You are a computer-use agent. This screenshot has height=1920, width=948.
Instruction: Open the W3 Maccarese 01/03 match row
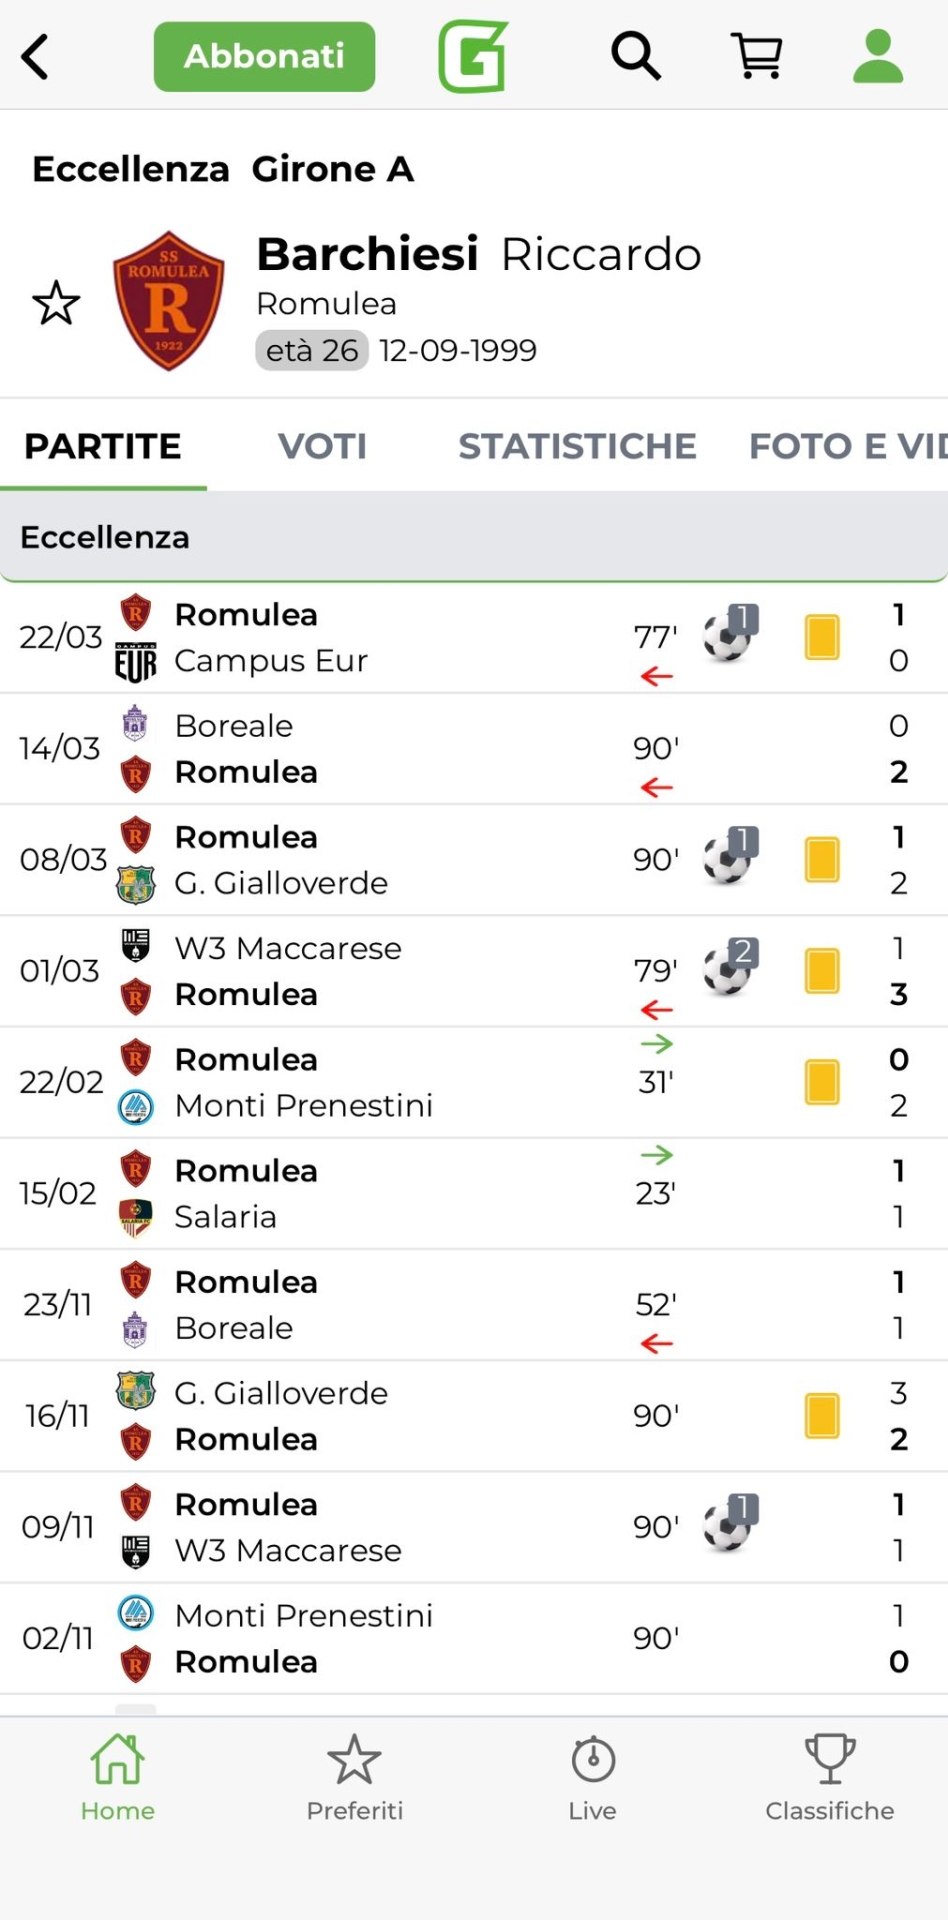click(x=400, y=971)
